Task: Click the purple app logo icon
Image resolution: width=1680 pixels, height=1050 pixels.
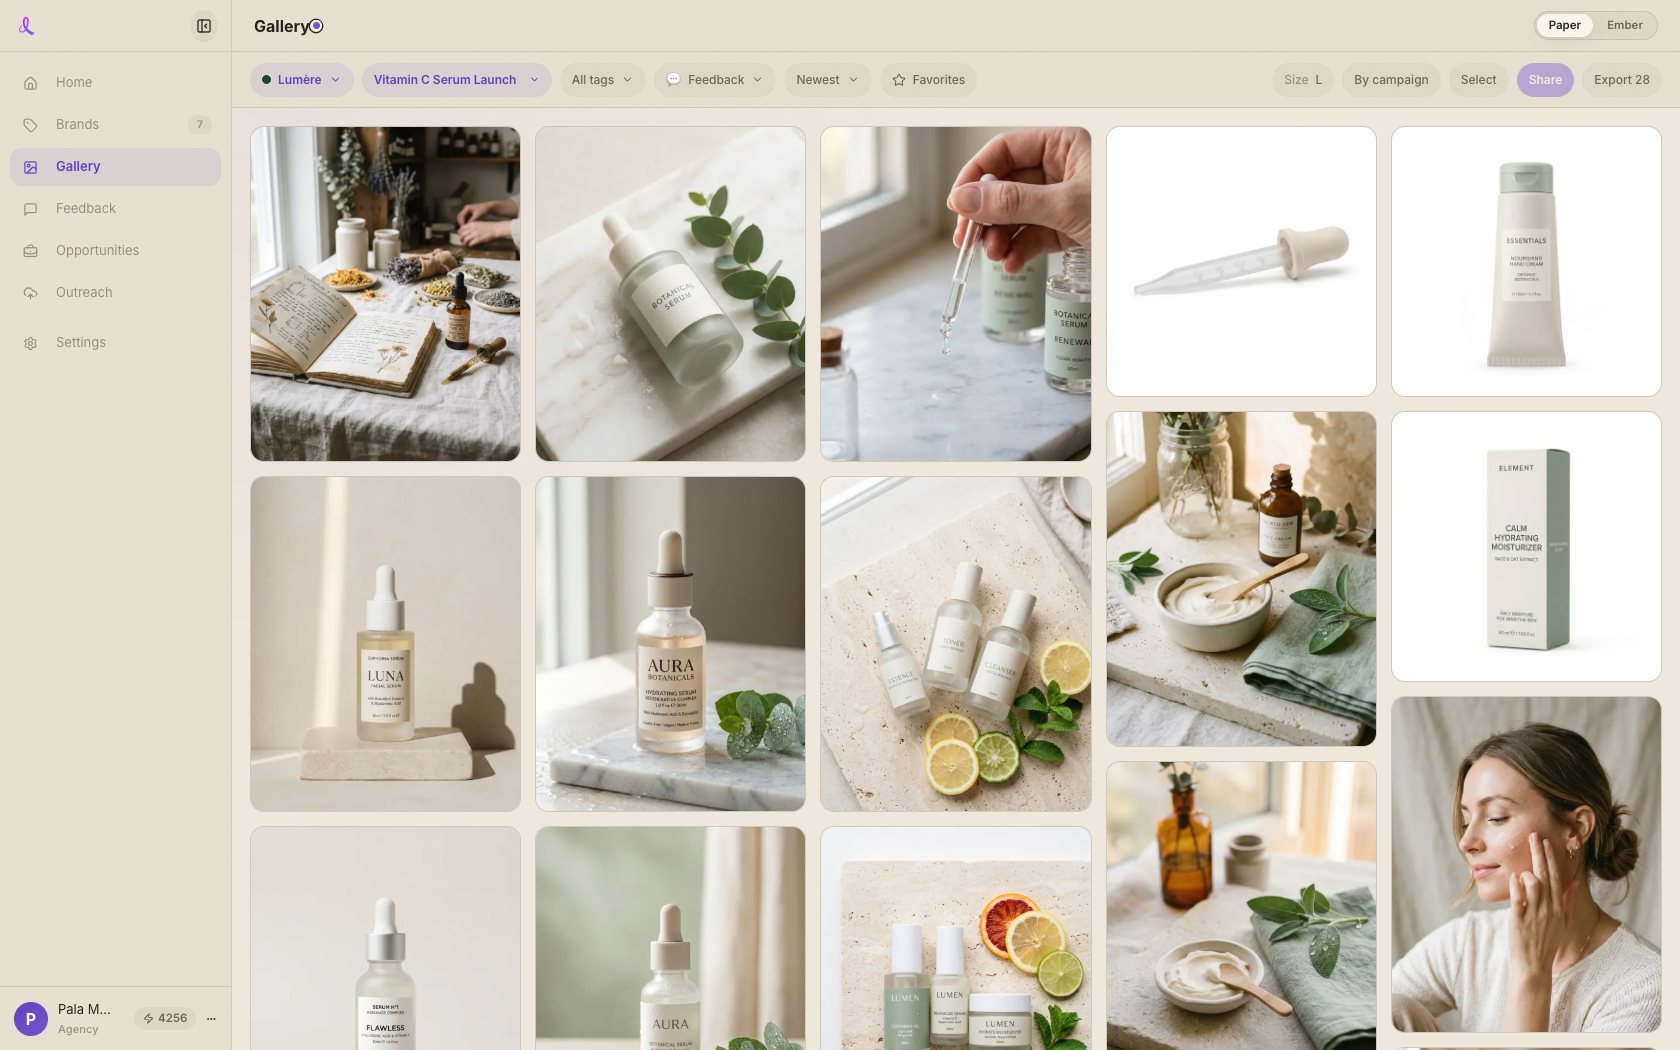Action: click(x=27, y=26)
